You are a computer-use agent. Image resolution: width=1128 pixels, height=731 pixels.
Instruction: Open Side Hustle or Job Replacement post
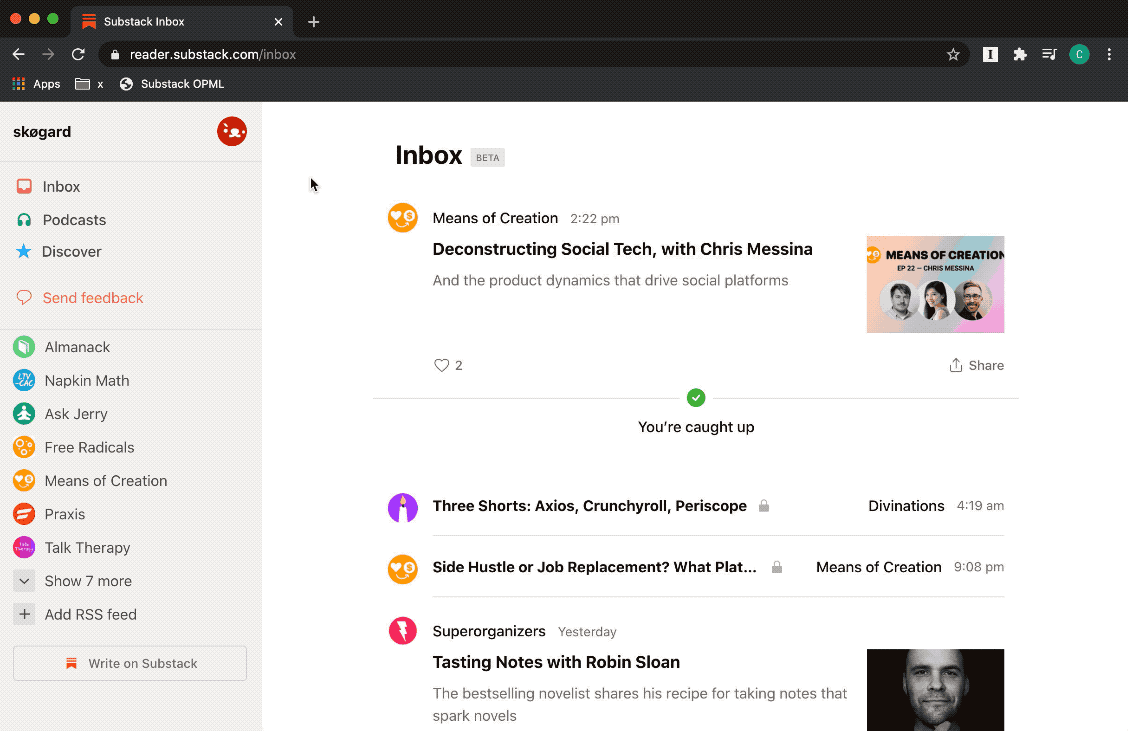pyautogui.click(x=594, y=567)
